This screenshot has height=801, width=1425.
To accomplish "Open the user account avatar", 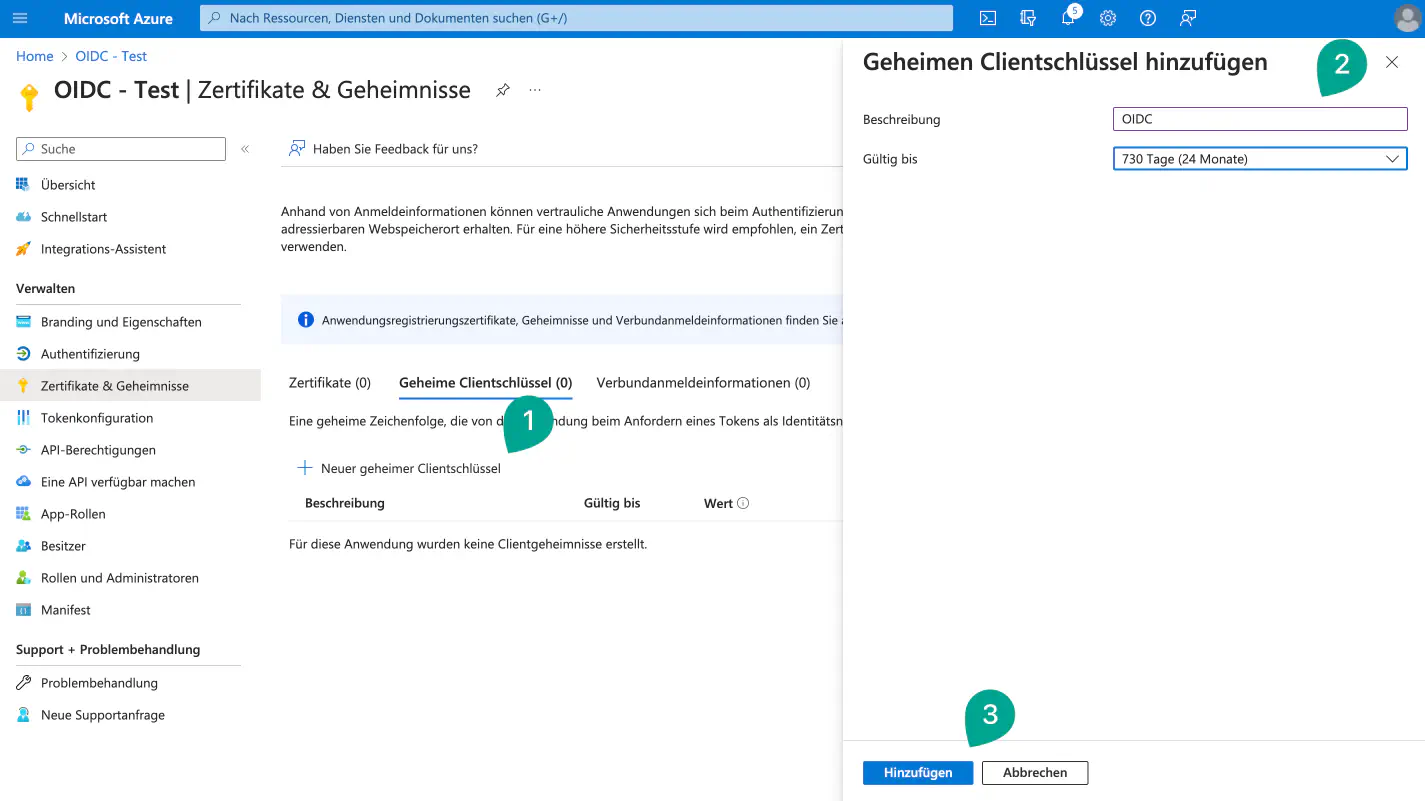I will coord(1406,18).
